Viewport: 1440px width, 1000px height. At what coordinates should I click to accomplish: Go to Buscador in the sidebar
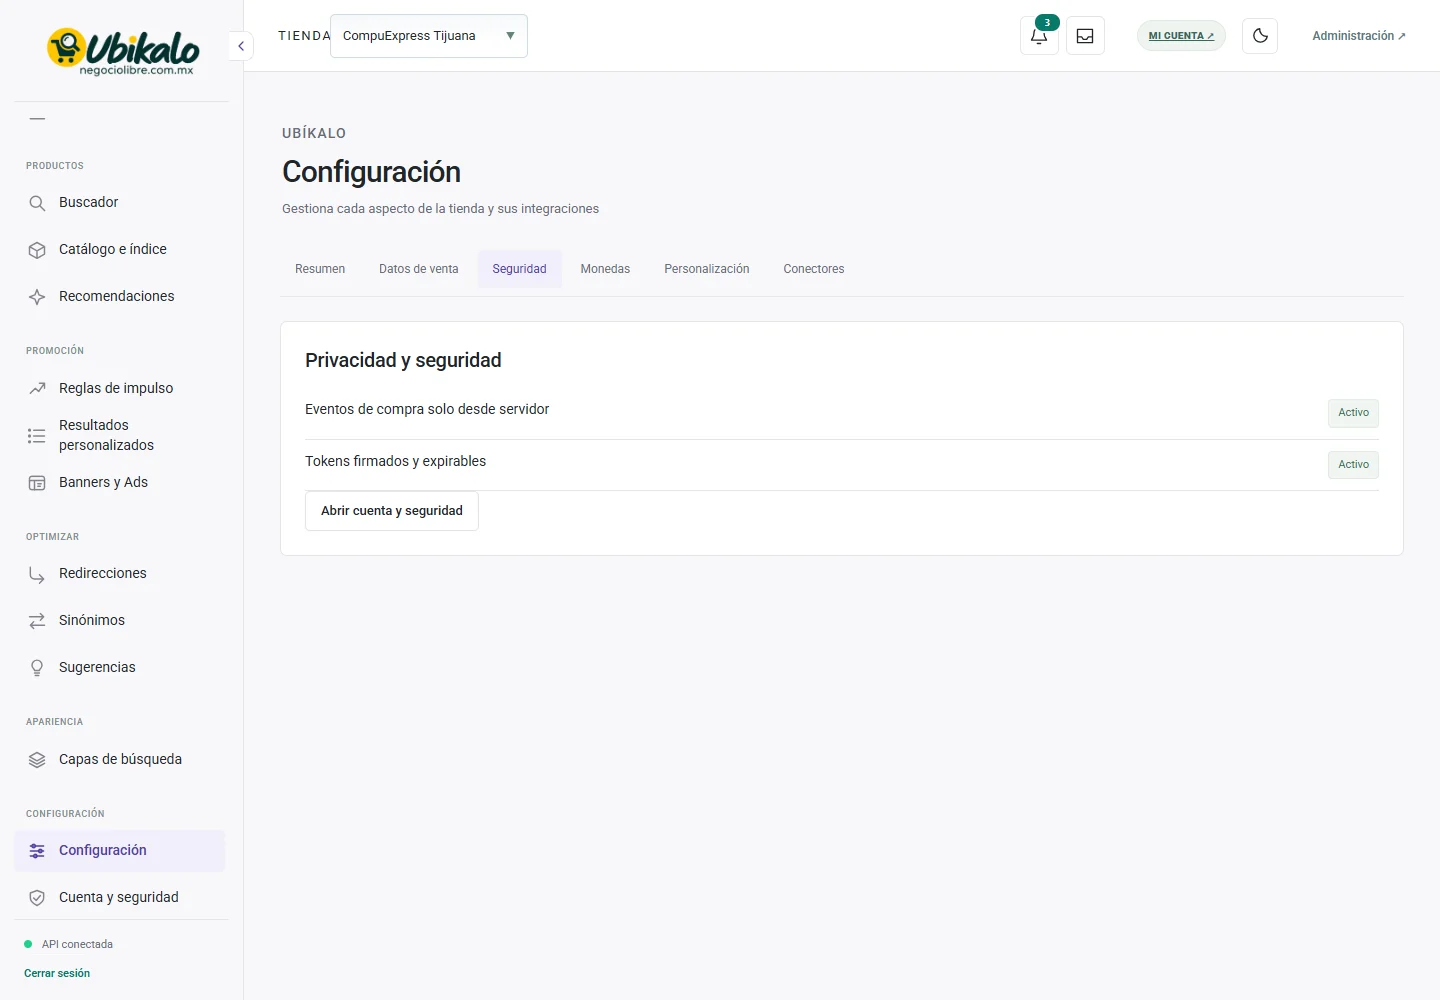point(119,203)
